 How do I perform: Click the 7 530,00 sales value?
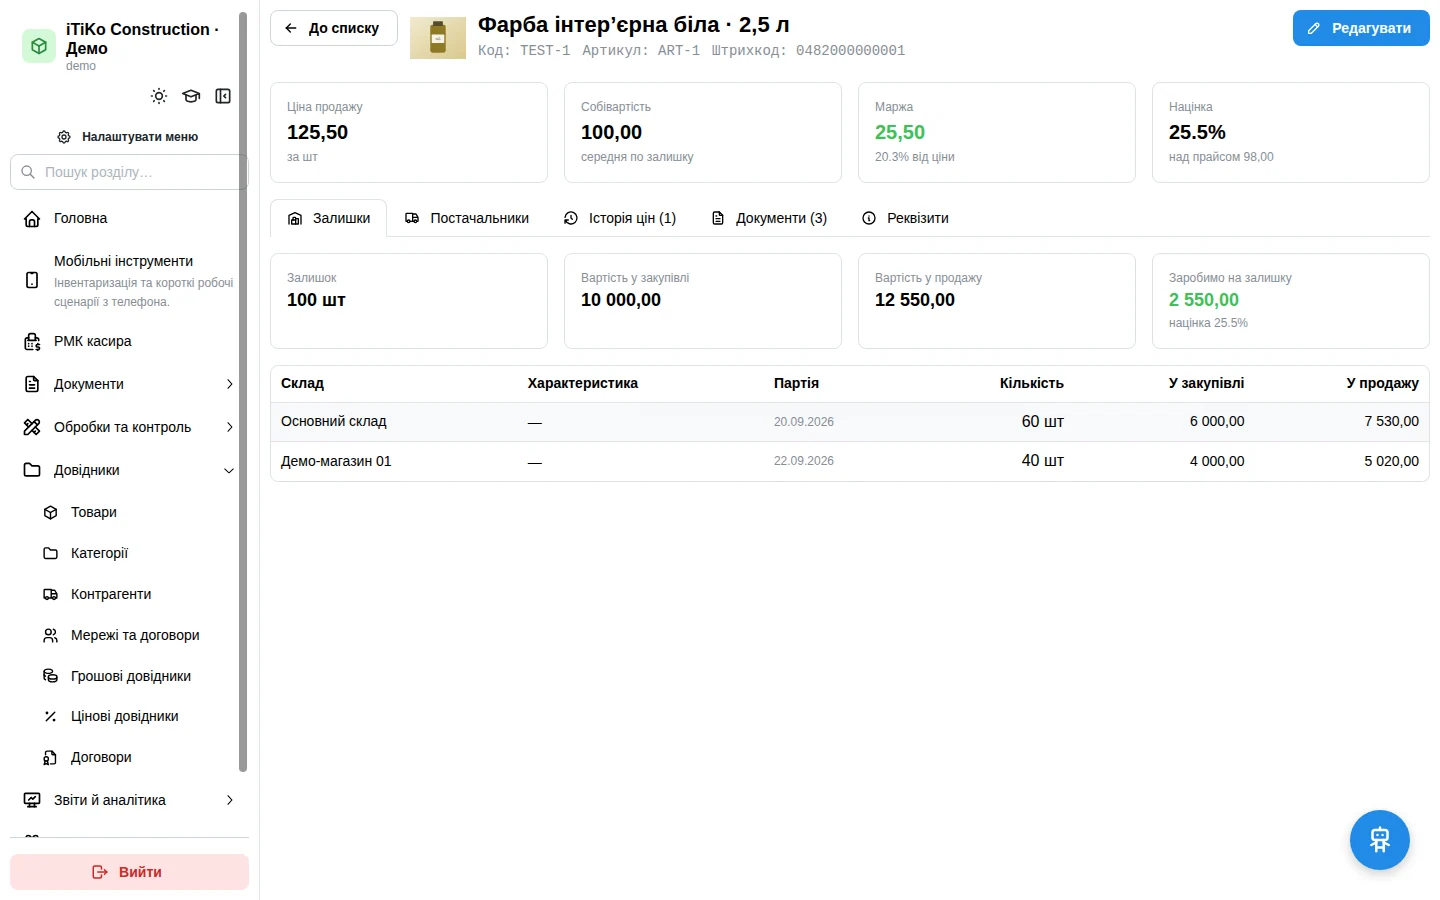coord(1391,421)
